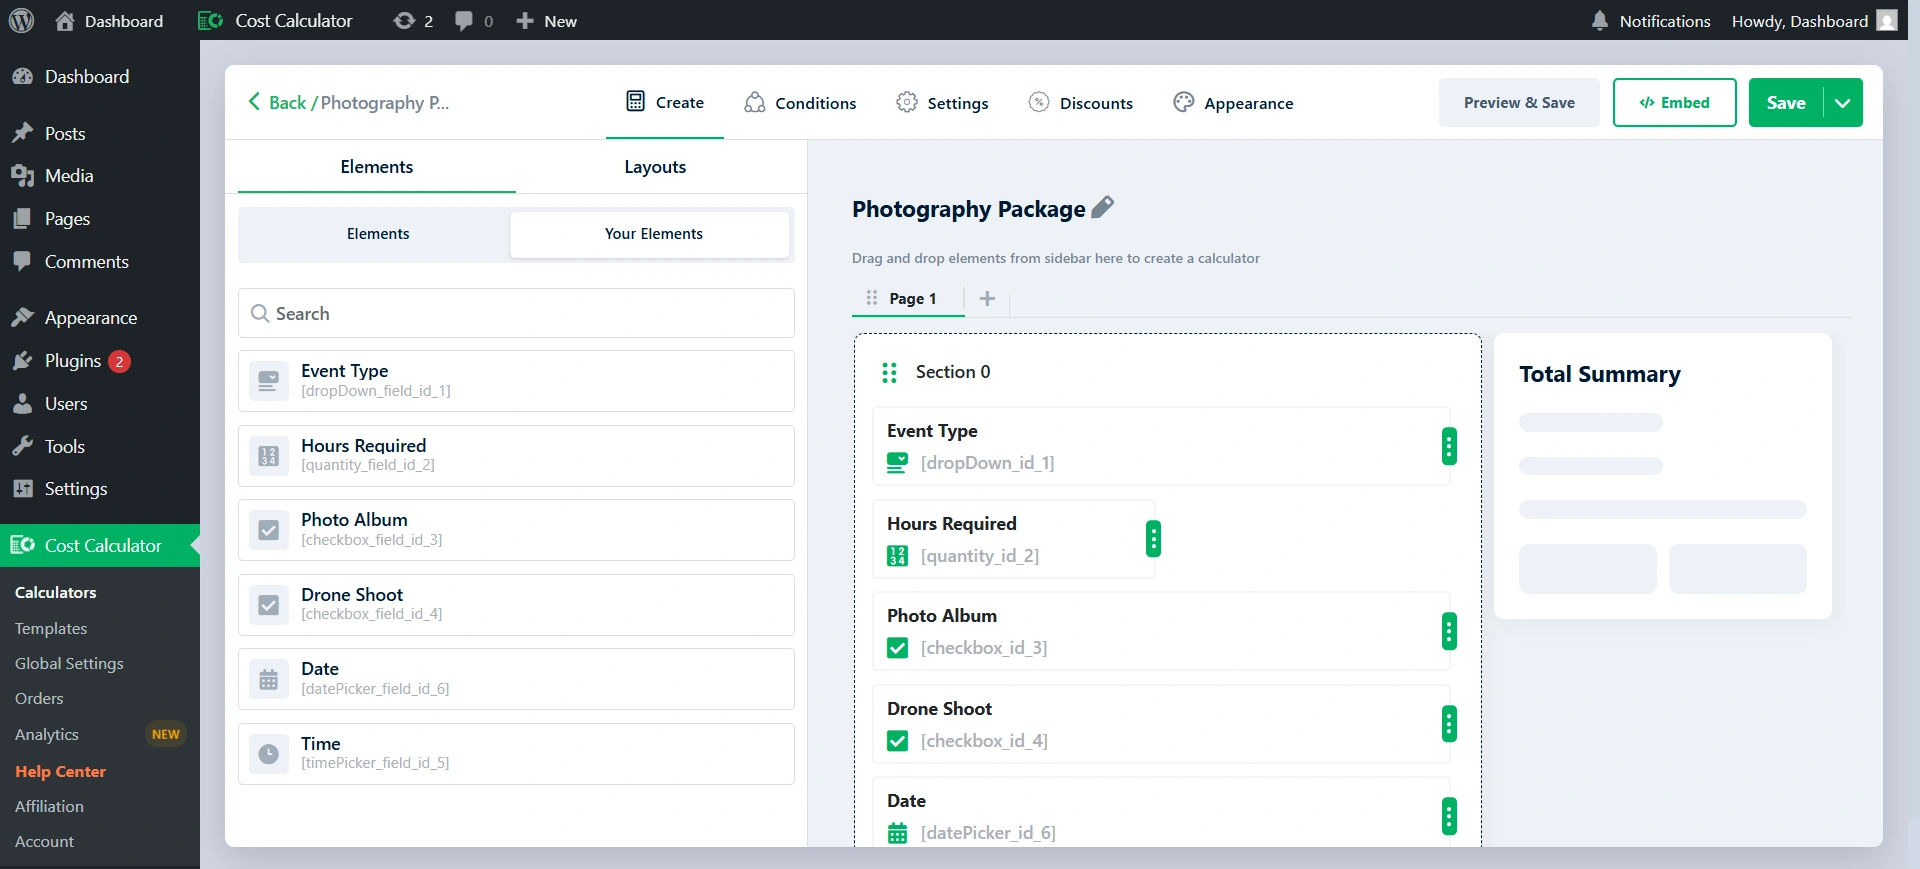Screen dimensions: 1920x869
Task: Click the Time clock icon in sidebar list
Action: pyautogui.click(x=269, y=754)
